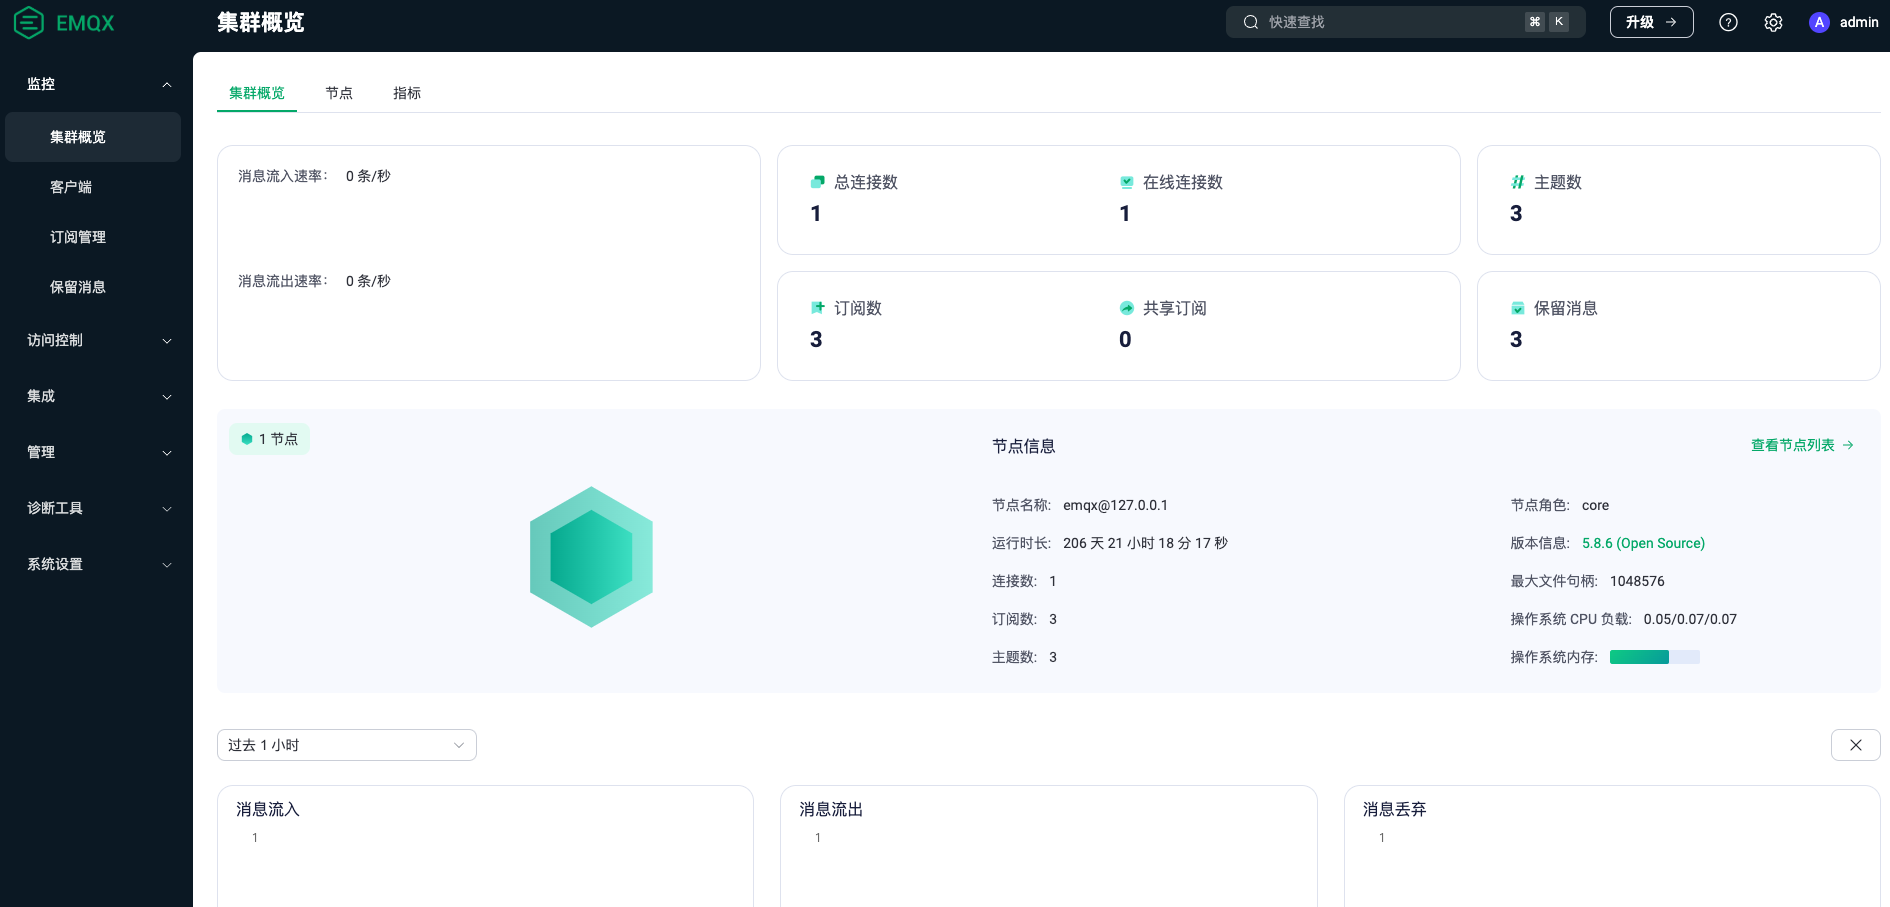Click the 集群概览 page title
1890x907 pixels.
click(261, 22)
